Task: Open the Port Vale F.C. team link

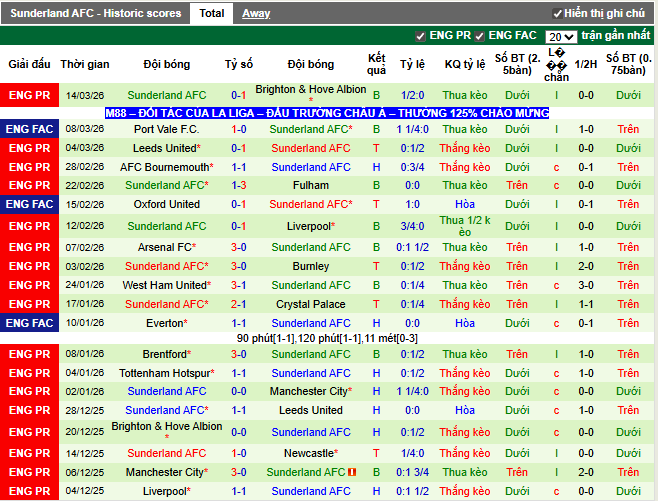Action: tap(166, 129)
